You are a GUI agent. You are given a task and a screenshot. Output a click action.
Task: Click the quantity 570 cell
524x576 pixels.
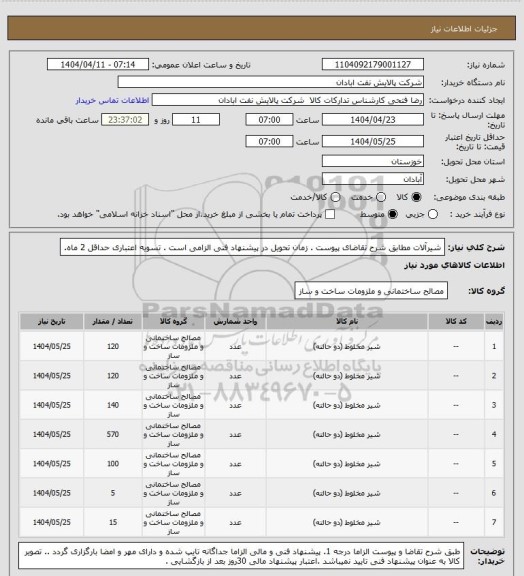(113, 434)
